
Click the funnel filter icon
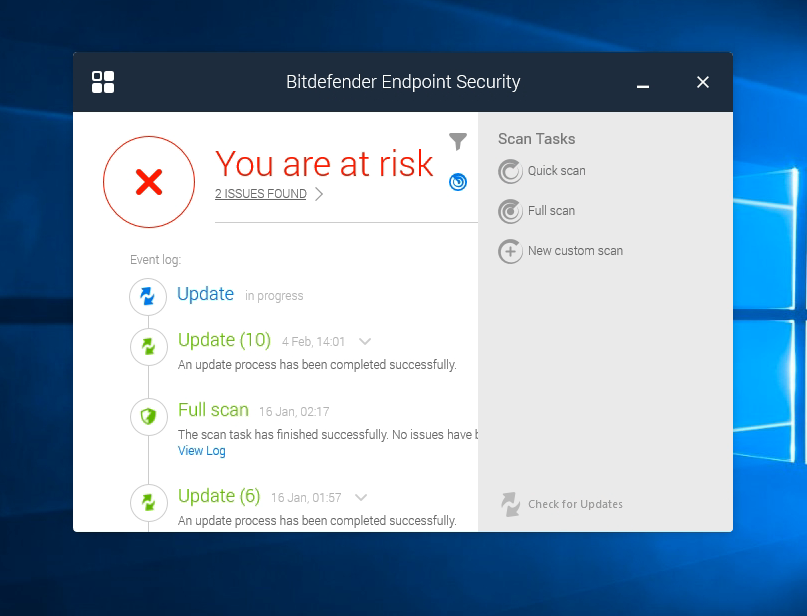(458, 141)
